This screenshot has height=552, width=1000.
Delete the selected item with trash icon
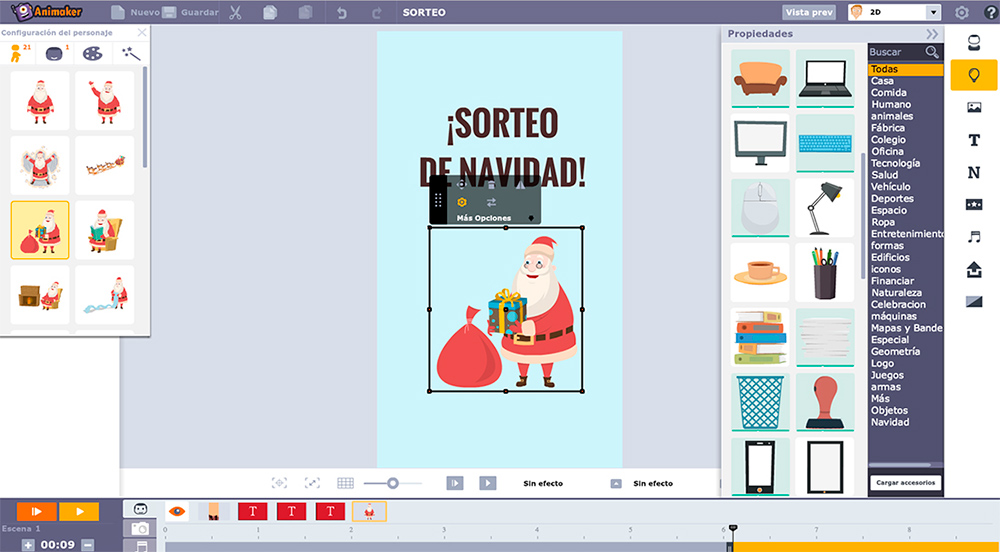tap(491, 184)
